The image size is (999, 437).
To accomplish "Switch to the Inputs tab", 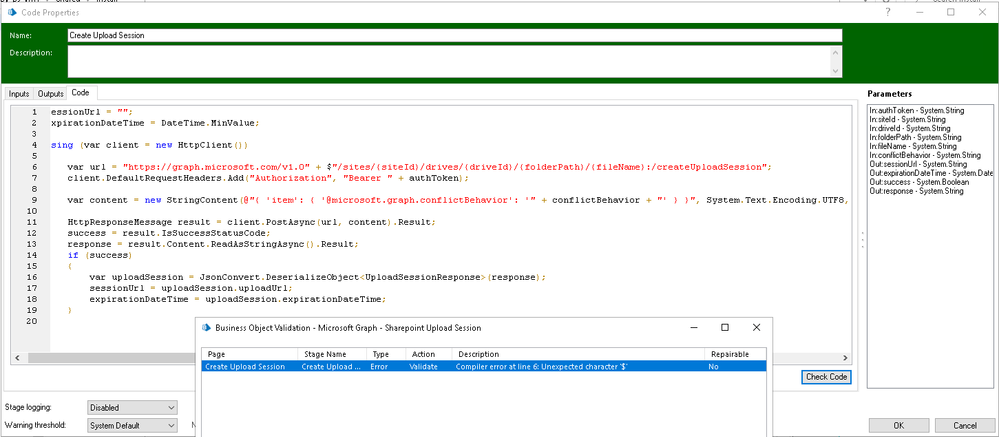I will coord(19,93).
